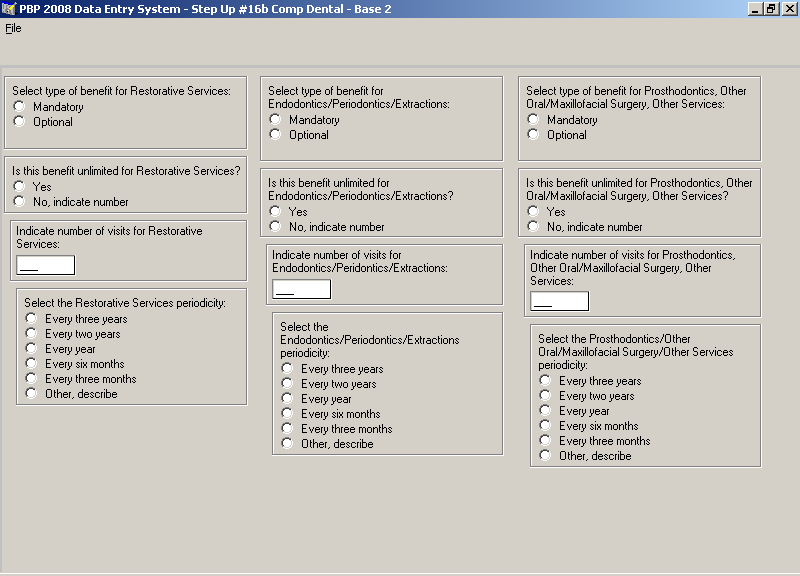
Task: Select Mandatory for Restorative Services benefit type
Action: [19, 106]
